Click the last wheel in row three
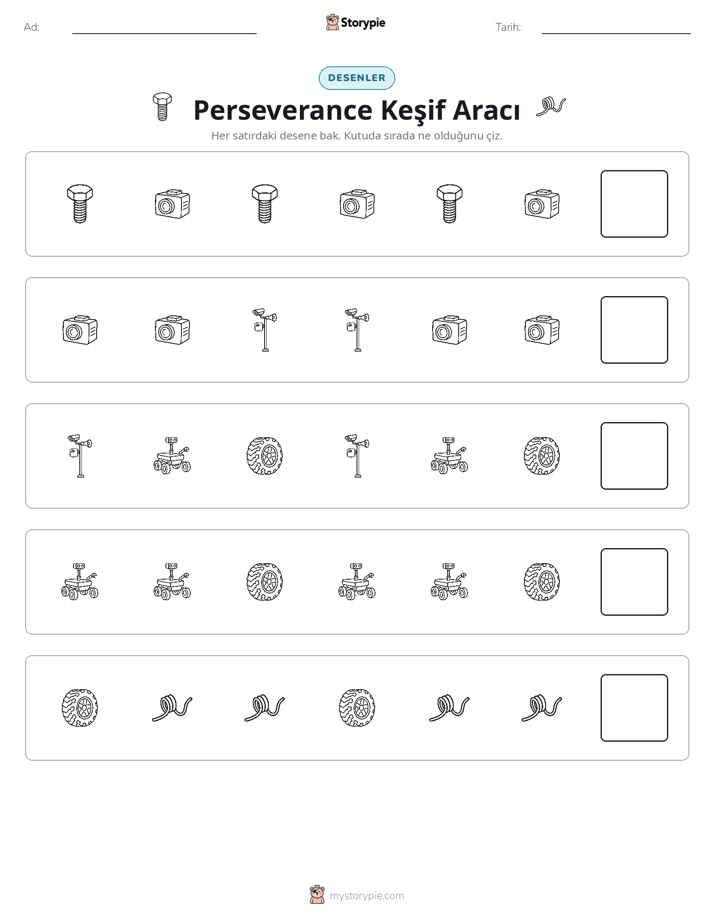Viewport: 714px width, 924px height. tap(542, 456)
